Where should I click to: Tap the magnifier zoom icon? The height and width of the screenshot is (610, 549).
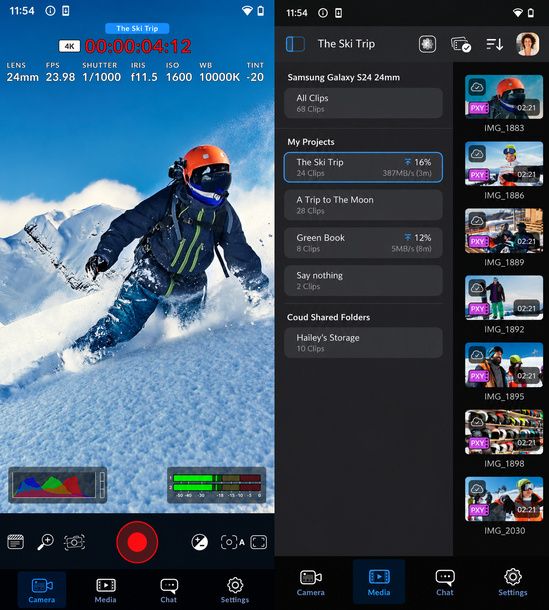pyautogui.click(x=46, y=542)
